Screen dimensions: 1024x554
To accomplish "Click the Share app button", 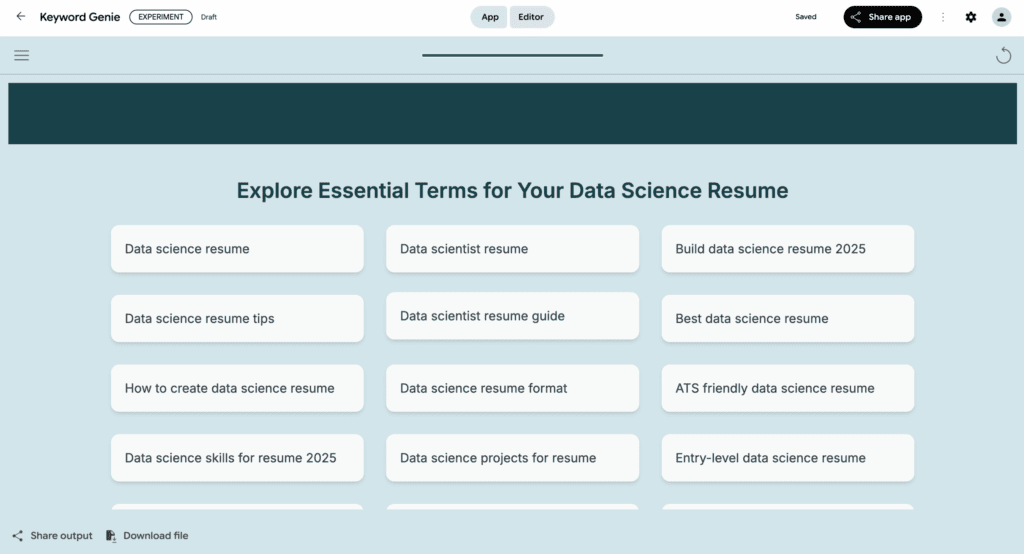I will coord(882,17).
